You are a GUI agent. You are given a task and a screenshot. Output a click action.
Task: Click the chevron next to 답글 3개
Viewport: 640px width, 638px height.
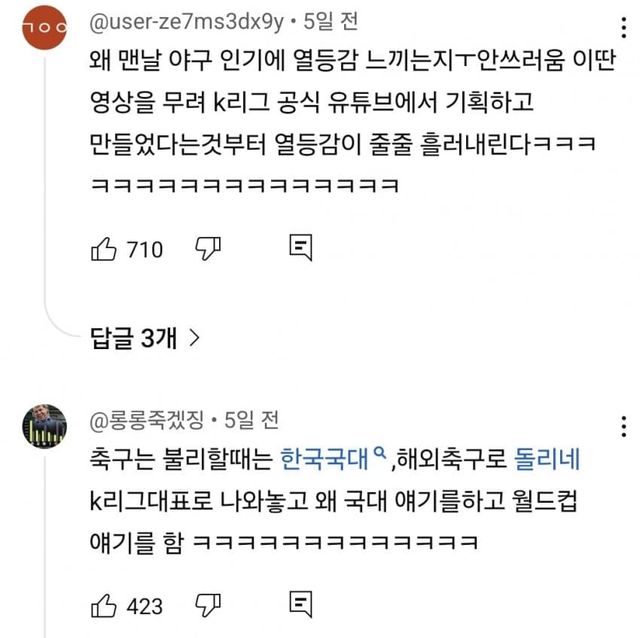(194, 339)
